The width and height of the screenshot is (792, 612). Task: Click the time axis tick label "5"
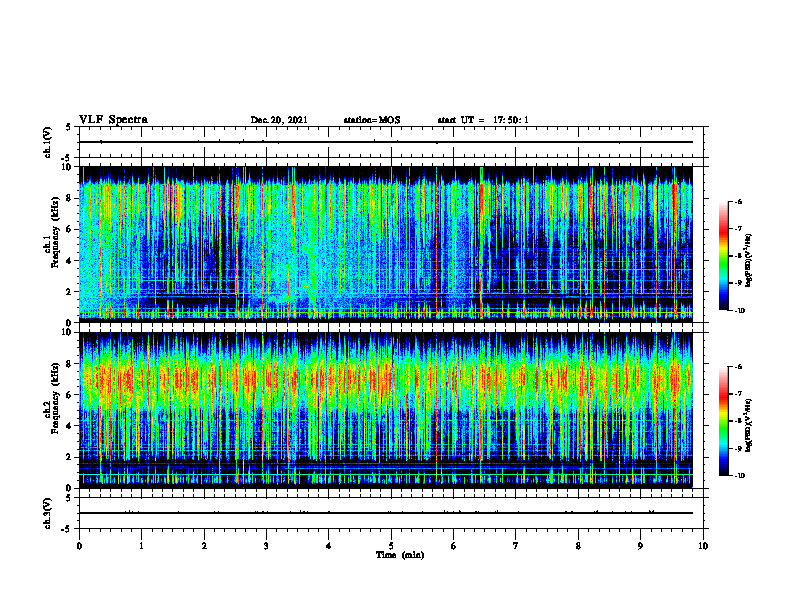391,546
